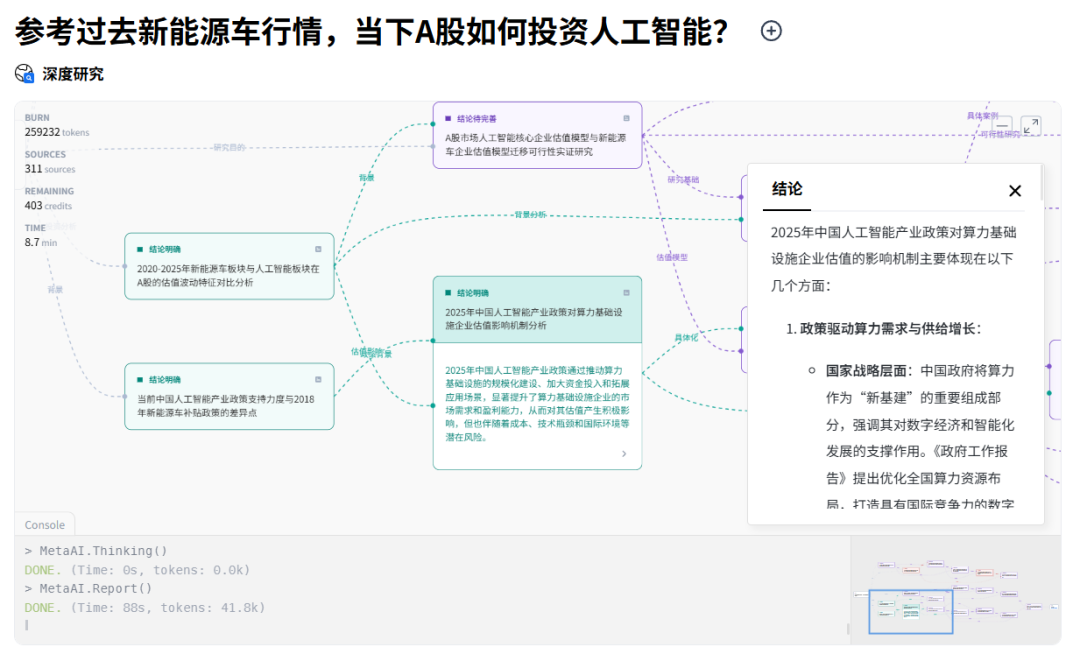1080x654 pixels.
Task: Click the 研究目的 edge label
Action: pos(229,147)
